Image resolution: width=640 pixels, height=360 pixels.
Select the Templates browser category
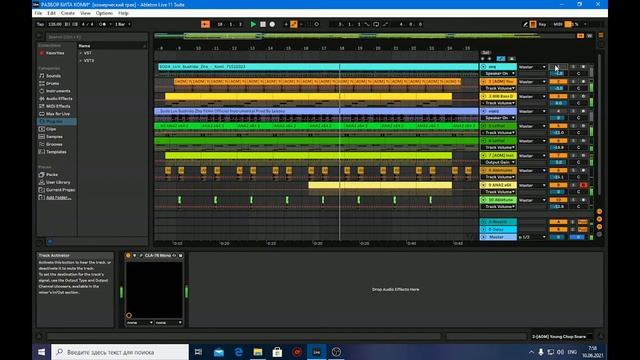[56, 152]
